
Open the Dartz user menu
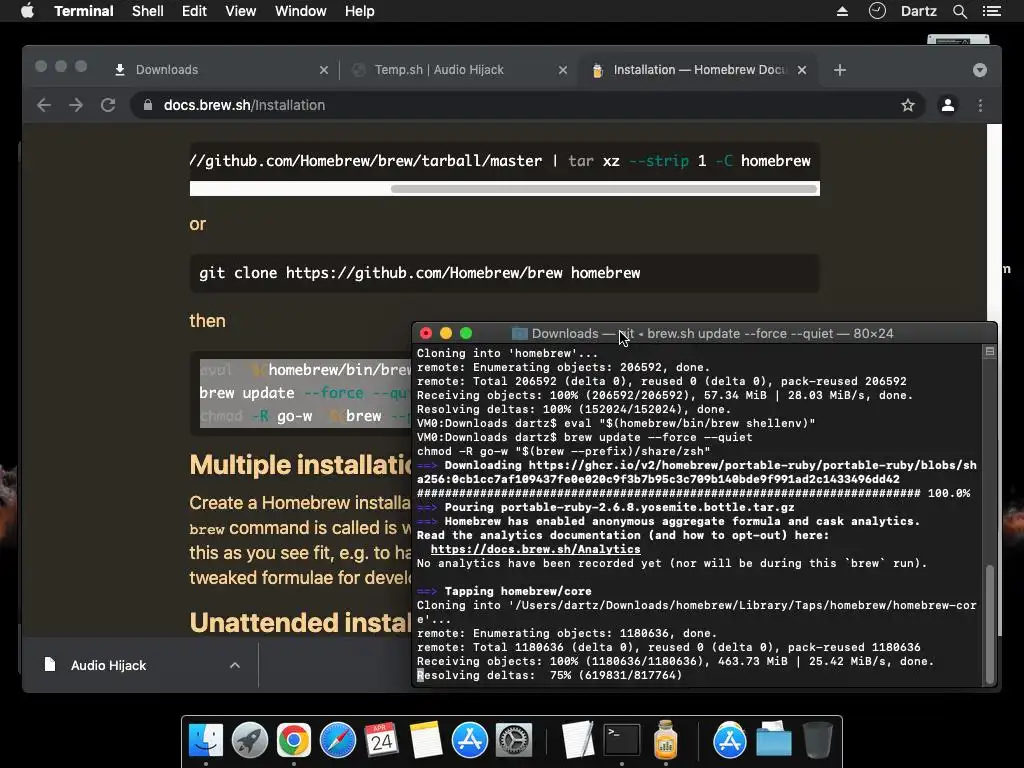click(918, 11)
